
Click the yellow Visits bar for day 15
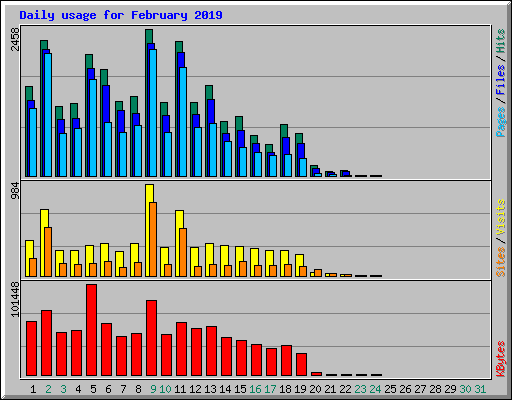tap(238, 261)
